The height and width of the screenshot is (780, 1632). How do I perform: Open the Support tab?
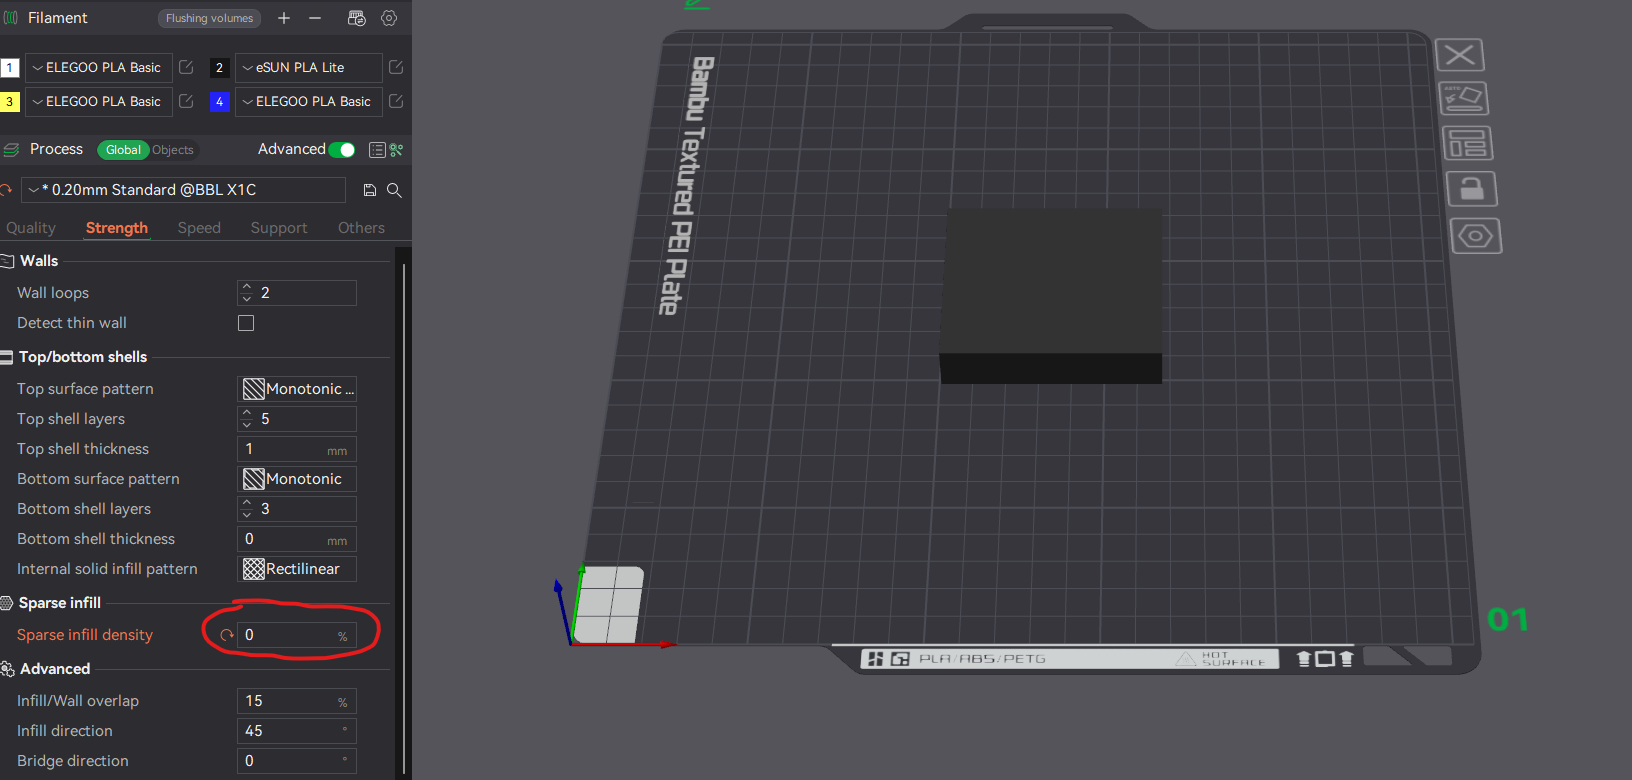(279, 228)
